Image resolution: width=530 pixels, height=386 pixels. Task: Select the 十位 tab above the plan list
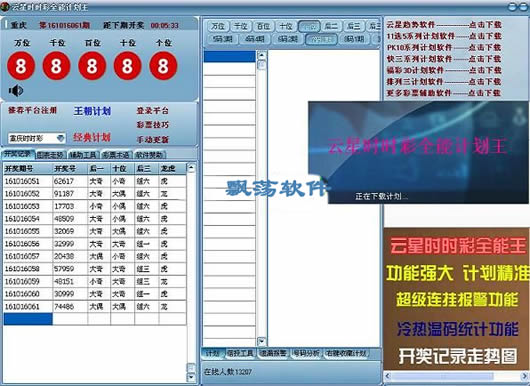pos(286,26)
